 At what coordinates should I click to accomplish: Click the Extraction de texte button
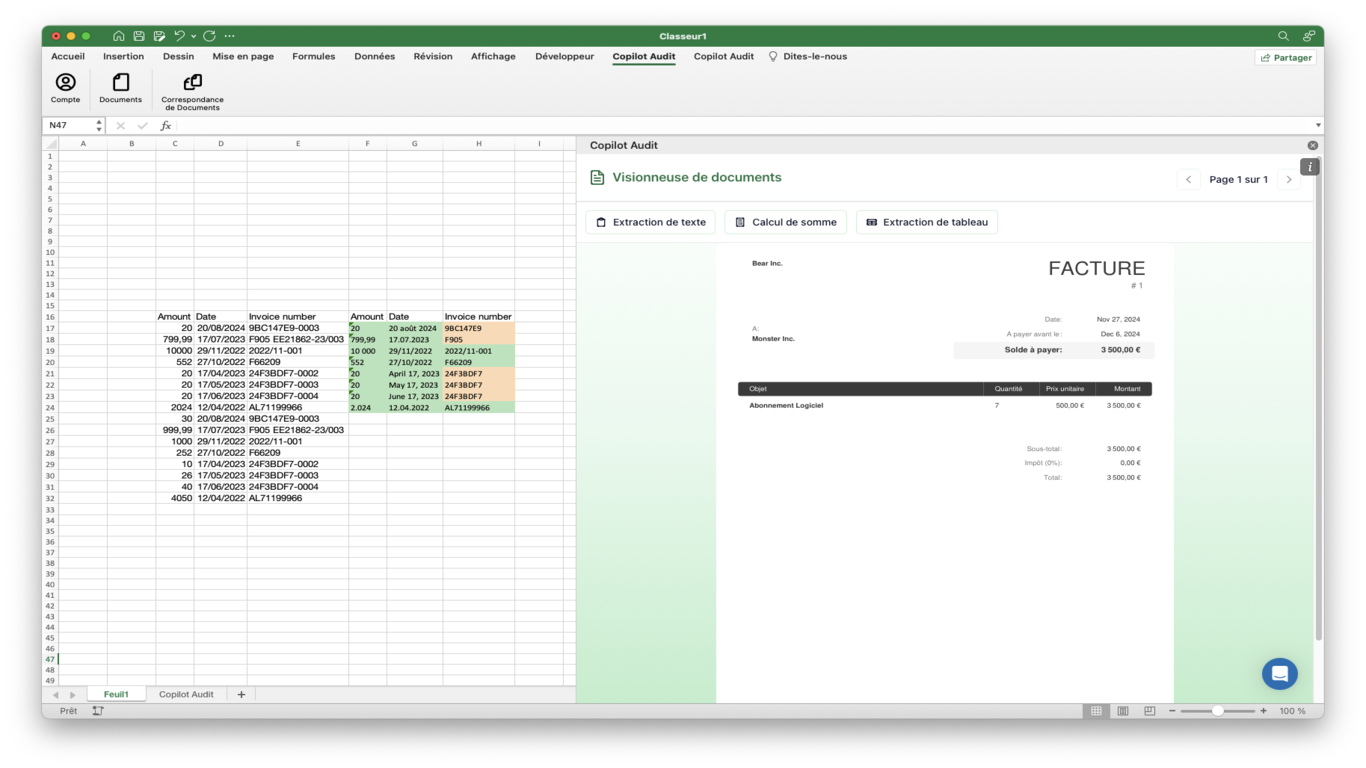650,222
